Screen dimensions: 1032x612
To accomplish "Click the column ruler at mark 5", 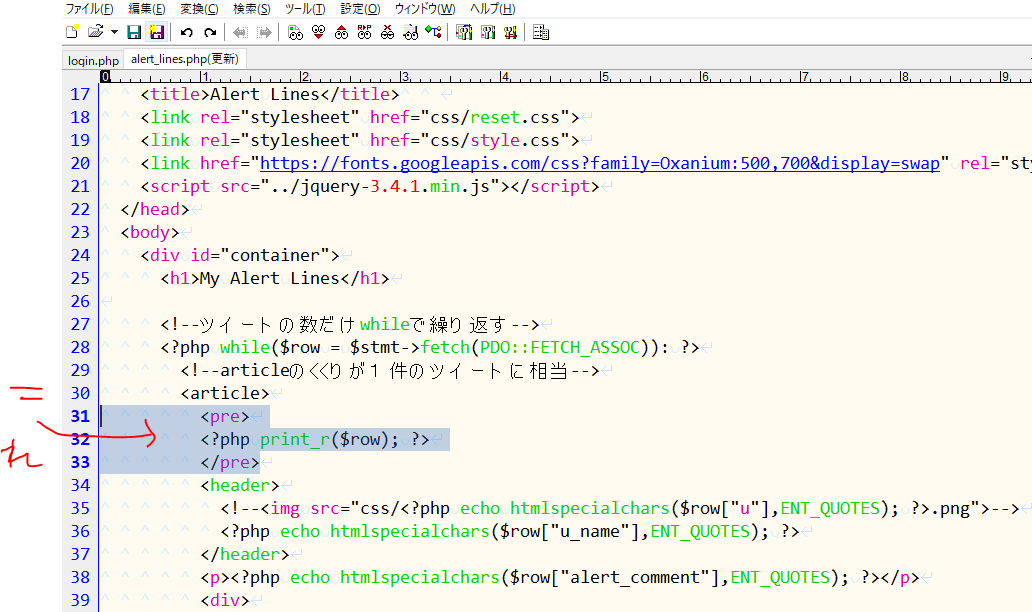I will (604, 76).
